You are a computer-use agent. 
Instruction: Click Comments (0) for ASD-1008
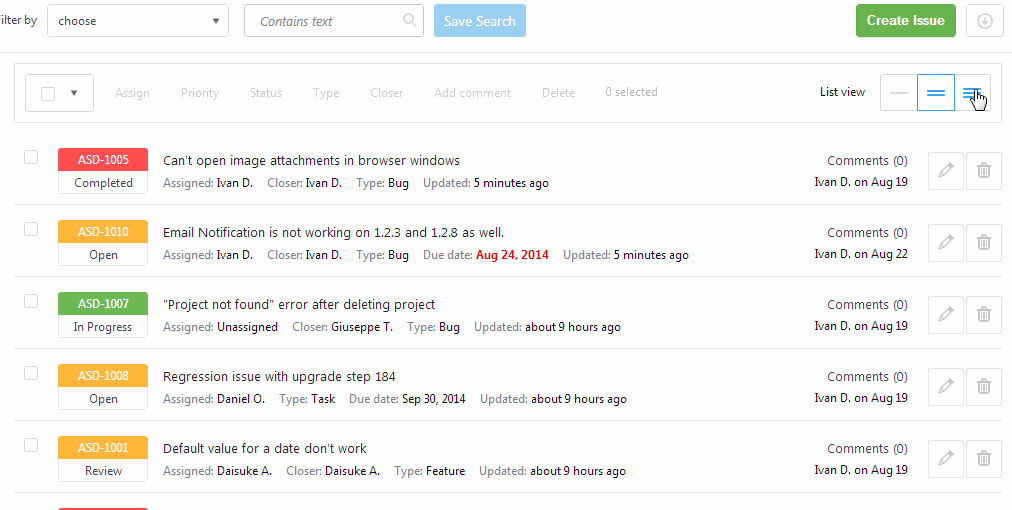867,376
